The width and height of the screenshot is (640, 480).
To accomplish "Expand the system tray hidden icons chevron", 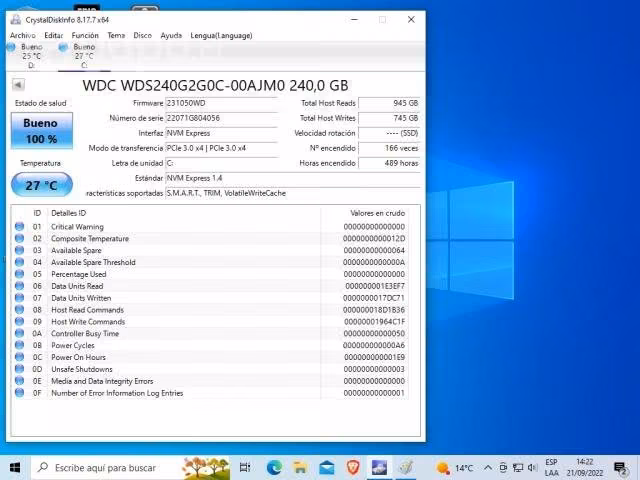I will click(x=488, y=468).
